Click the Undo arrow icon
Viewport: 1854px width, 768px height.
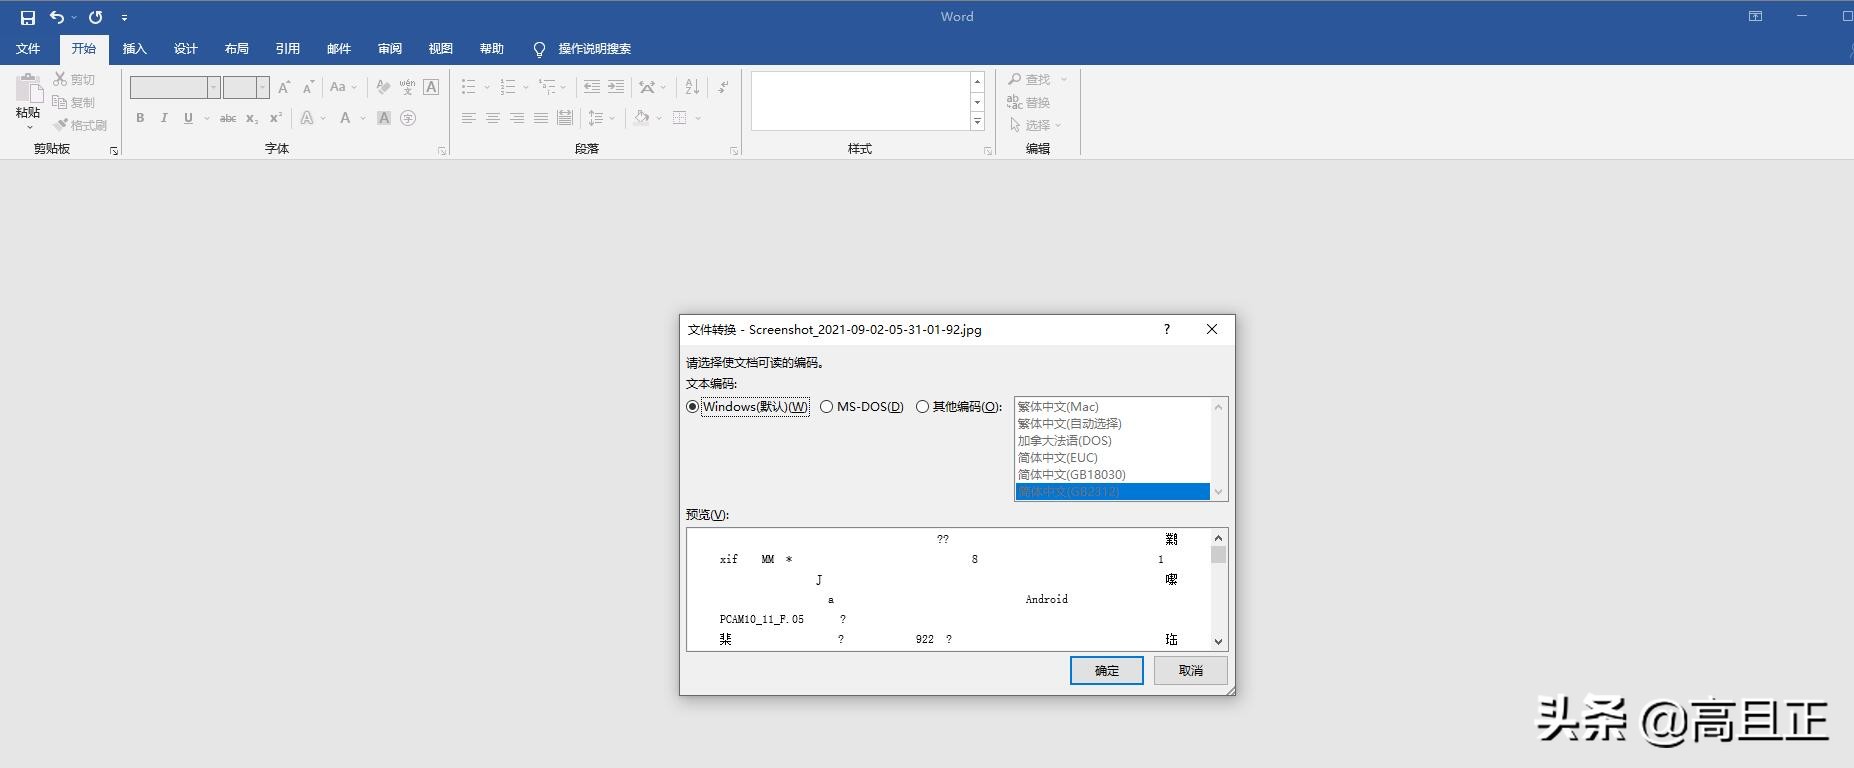57,17
